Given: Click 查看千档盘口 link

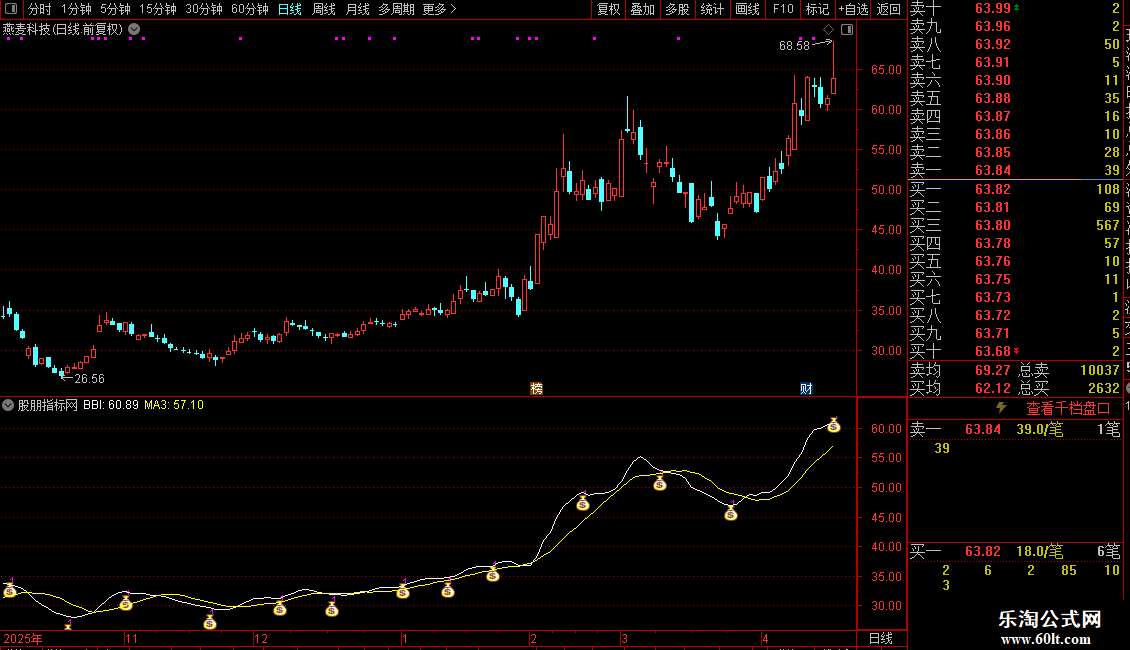Looking at the screenshot, I should pos(1068,409).
